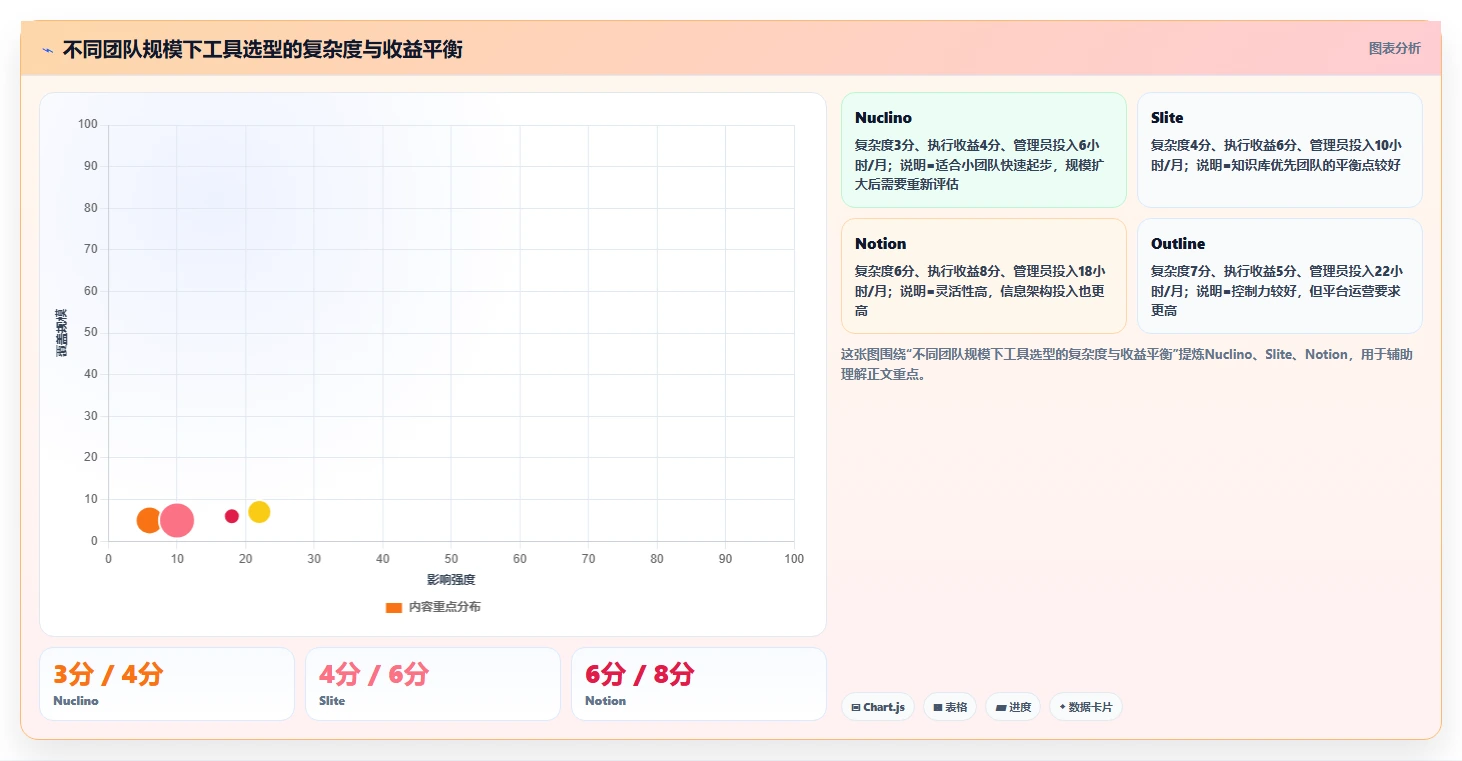Click the 图表分析 label in header

click(x=1394, y=48)
